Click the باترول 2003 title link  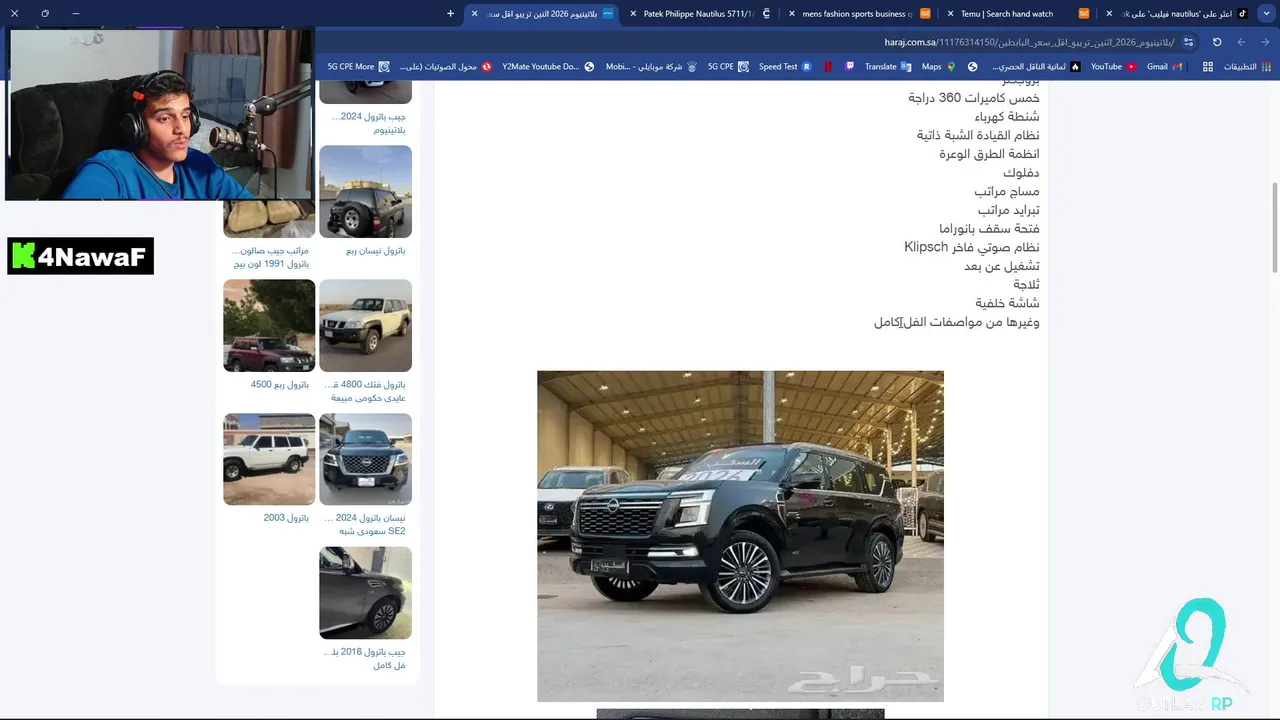[286, 518]
